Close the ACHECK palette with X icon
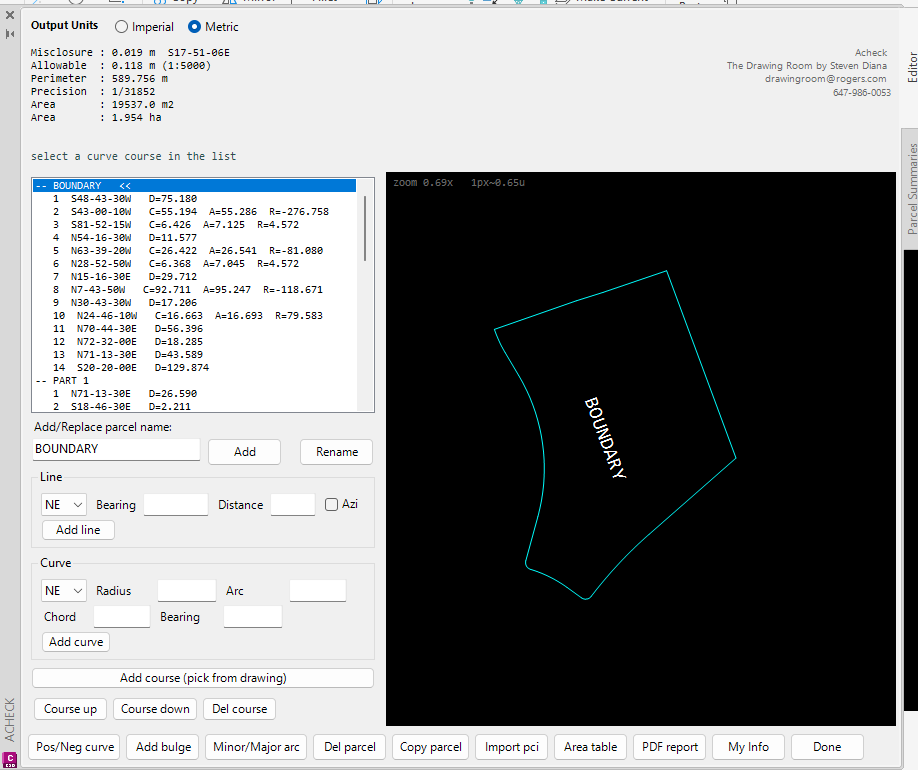The image size is (918, 770). (10, 15)
